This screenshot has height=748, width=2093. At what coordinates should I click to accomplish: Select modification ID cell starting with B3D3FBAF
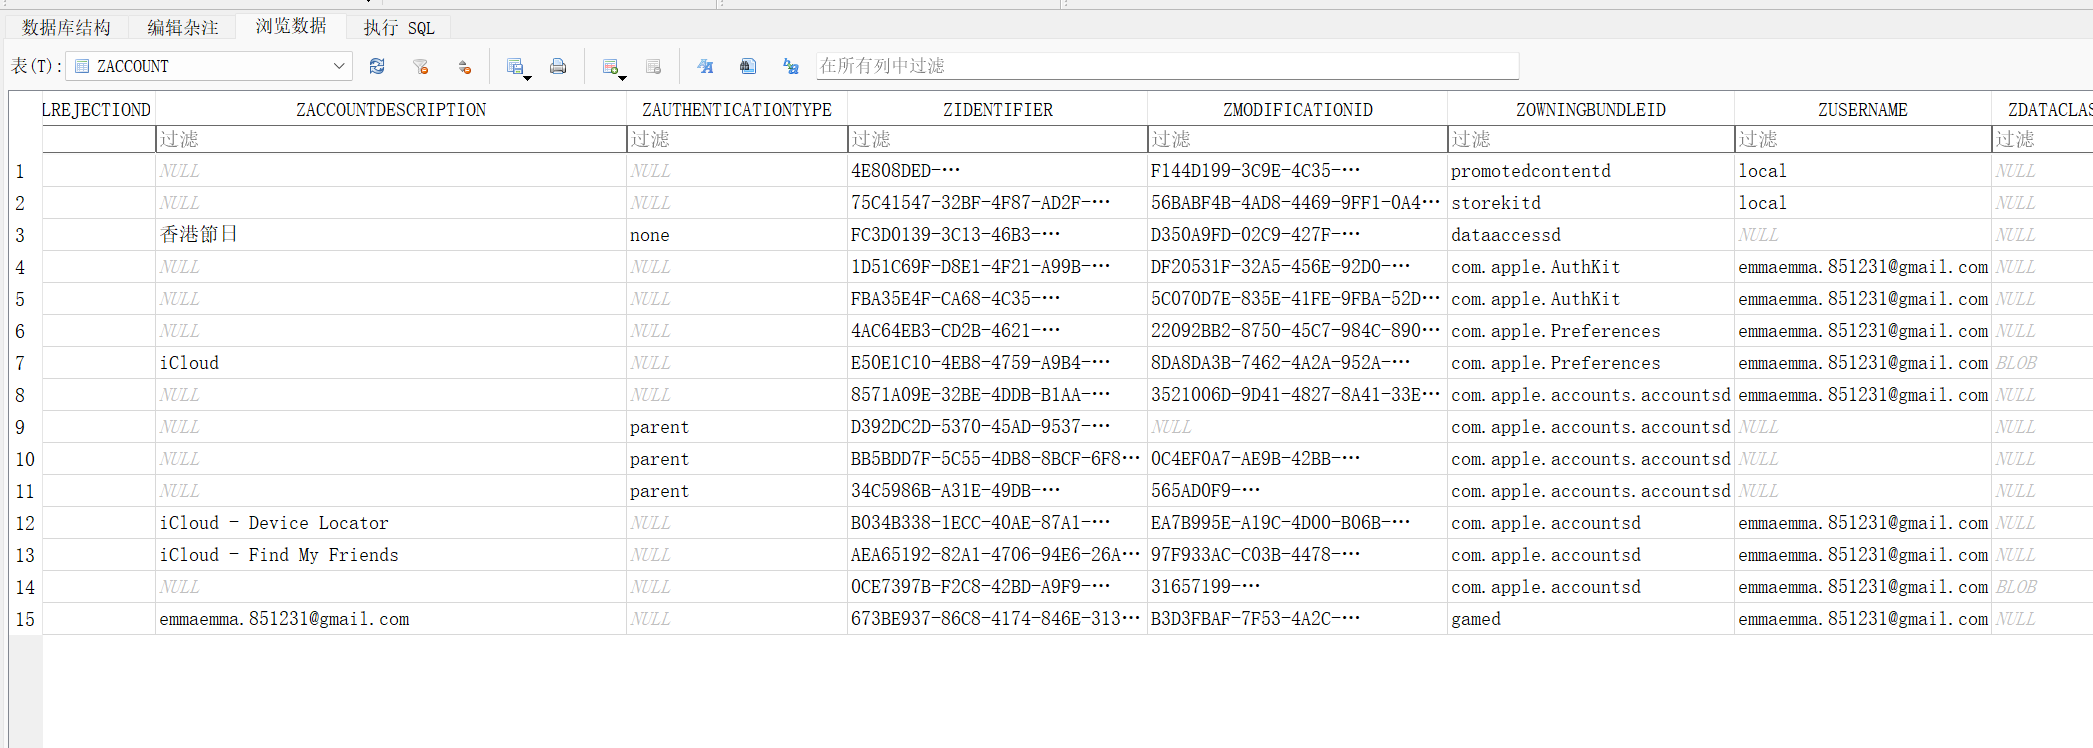pos(1298,619)
